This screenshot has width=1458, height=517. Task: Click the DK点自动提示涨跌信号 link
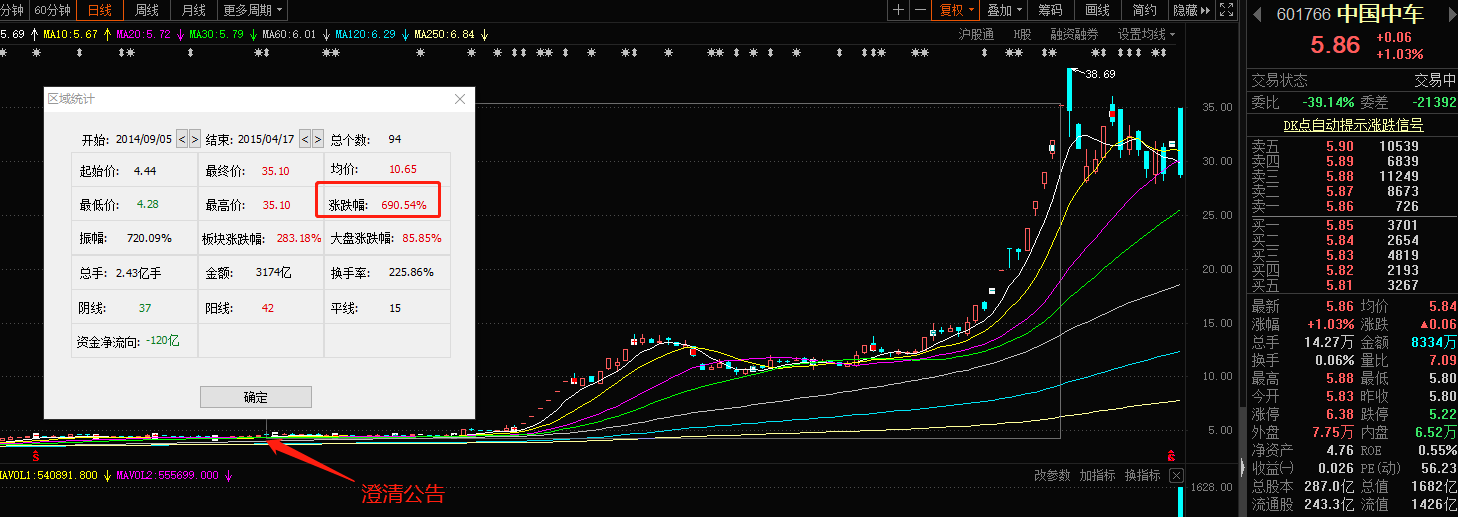(1353, 125)
